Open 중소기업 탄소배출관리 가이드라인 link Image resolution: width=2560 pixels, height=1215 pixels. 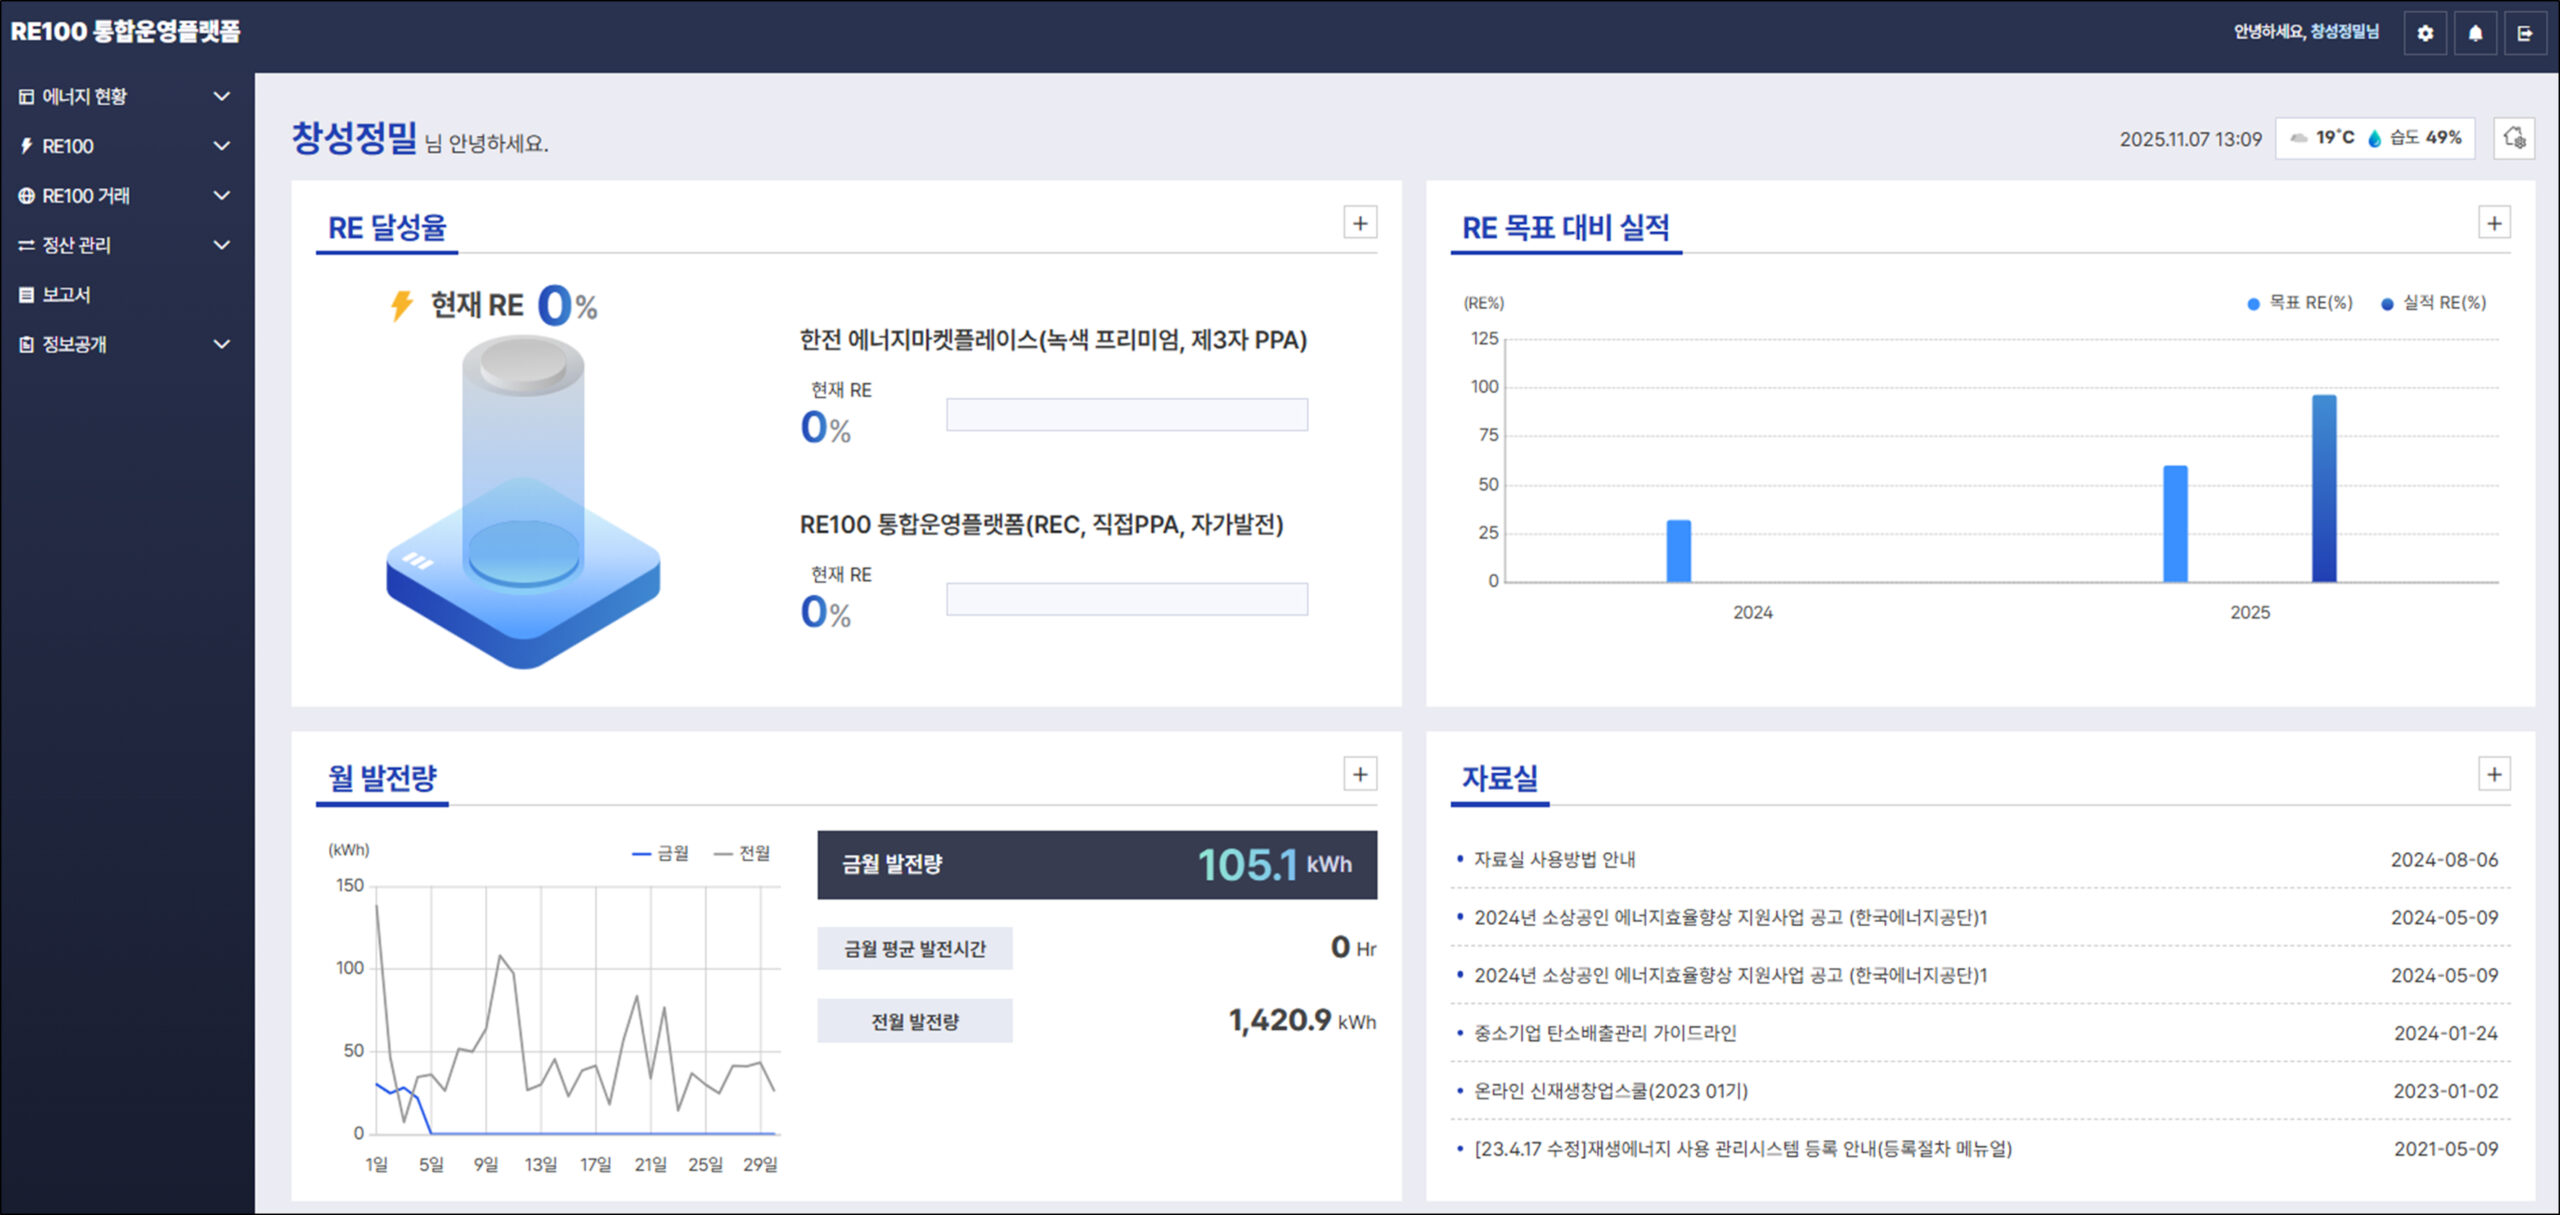1604,1033
